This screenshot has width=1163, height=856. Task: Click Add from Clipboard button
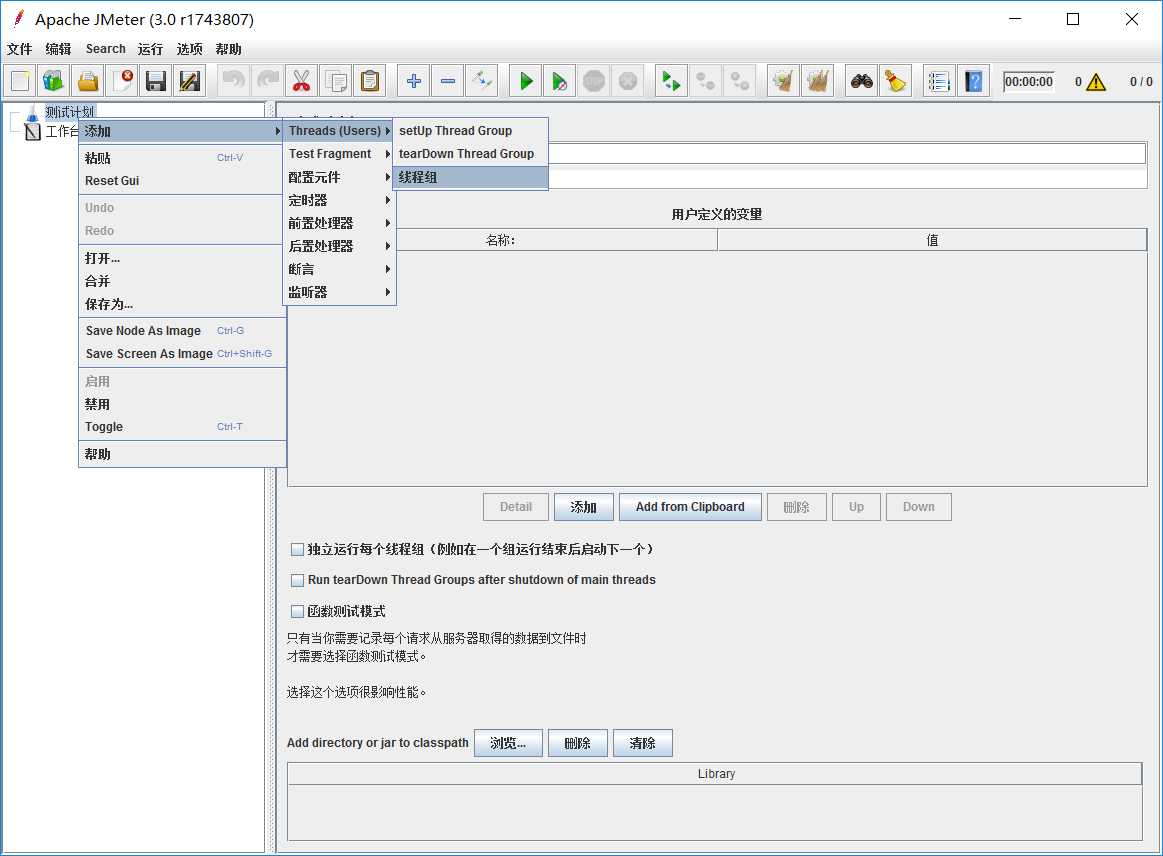[690, 507]
